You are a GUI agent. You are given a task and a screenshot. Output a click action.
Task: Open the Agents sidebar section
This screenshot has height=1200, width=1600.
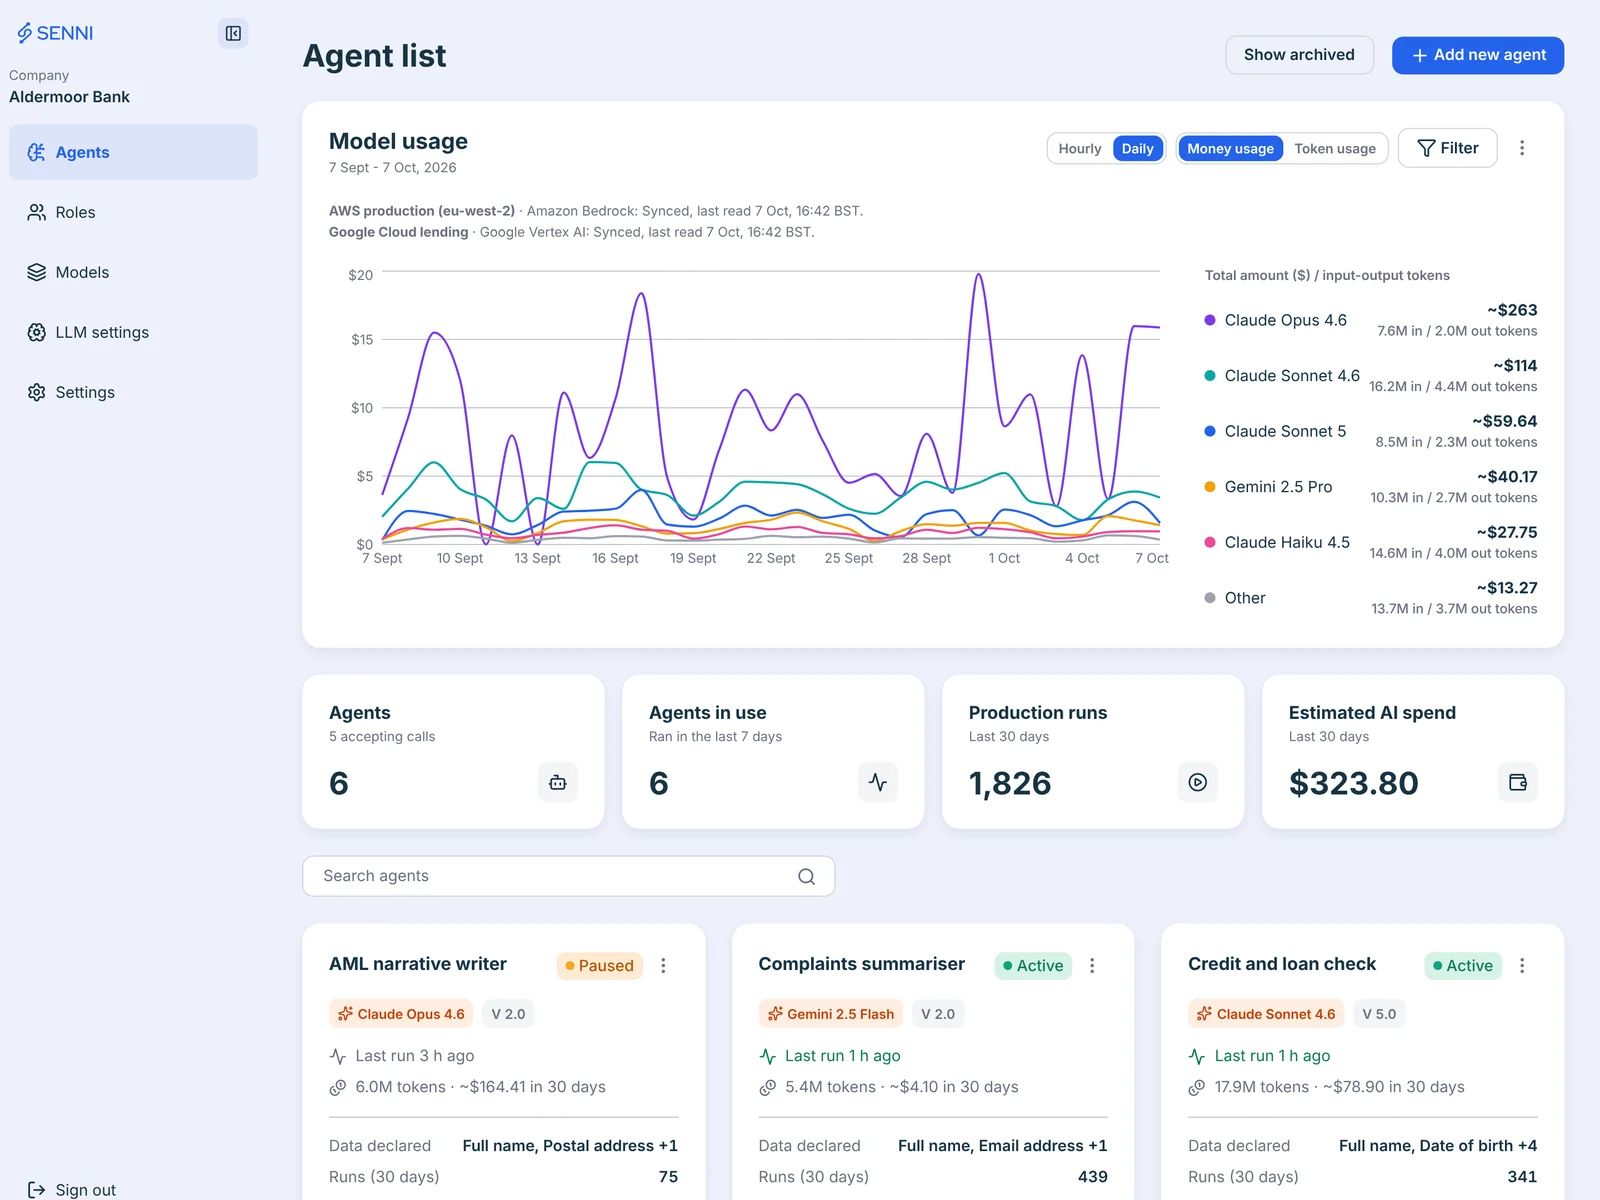(133, 152)
